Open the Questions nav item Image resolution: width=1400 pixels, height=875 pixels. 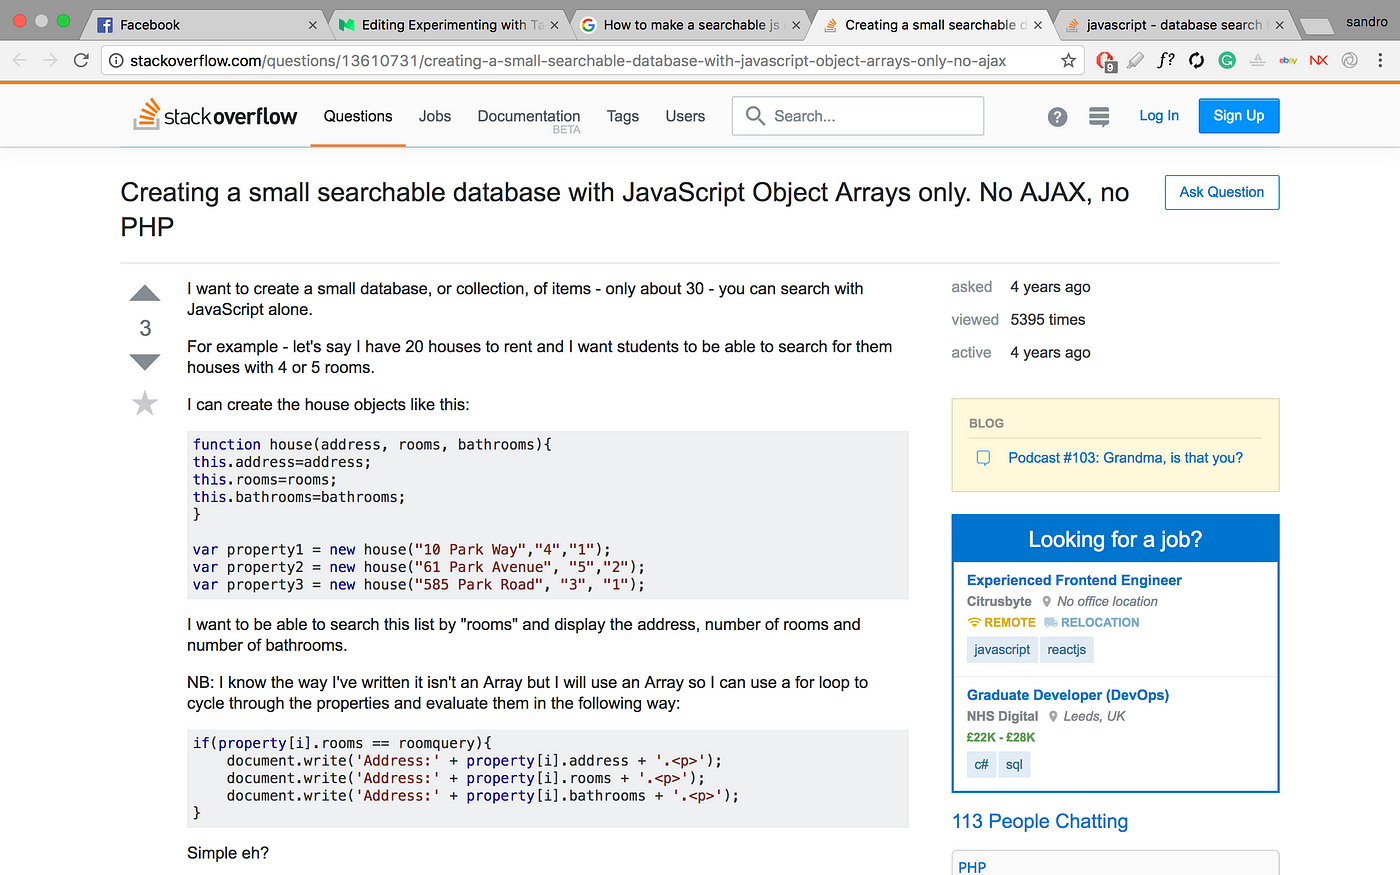358,116
